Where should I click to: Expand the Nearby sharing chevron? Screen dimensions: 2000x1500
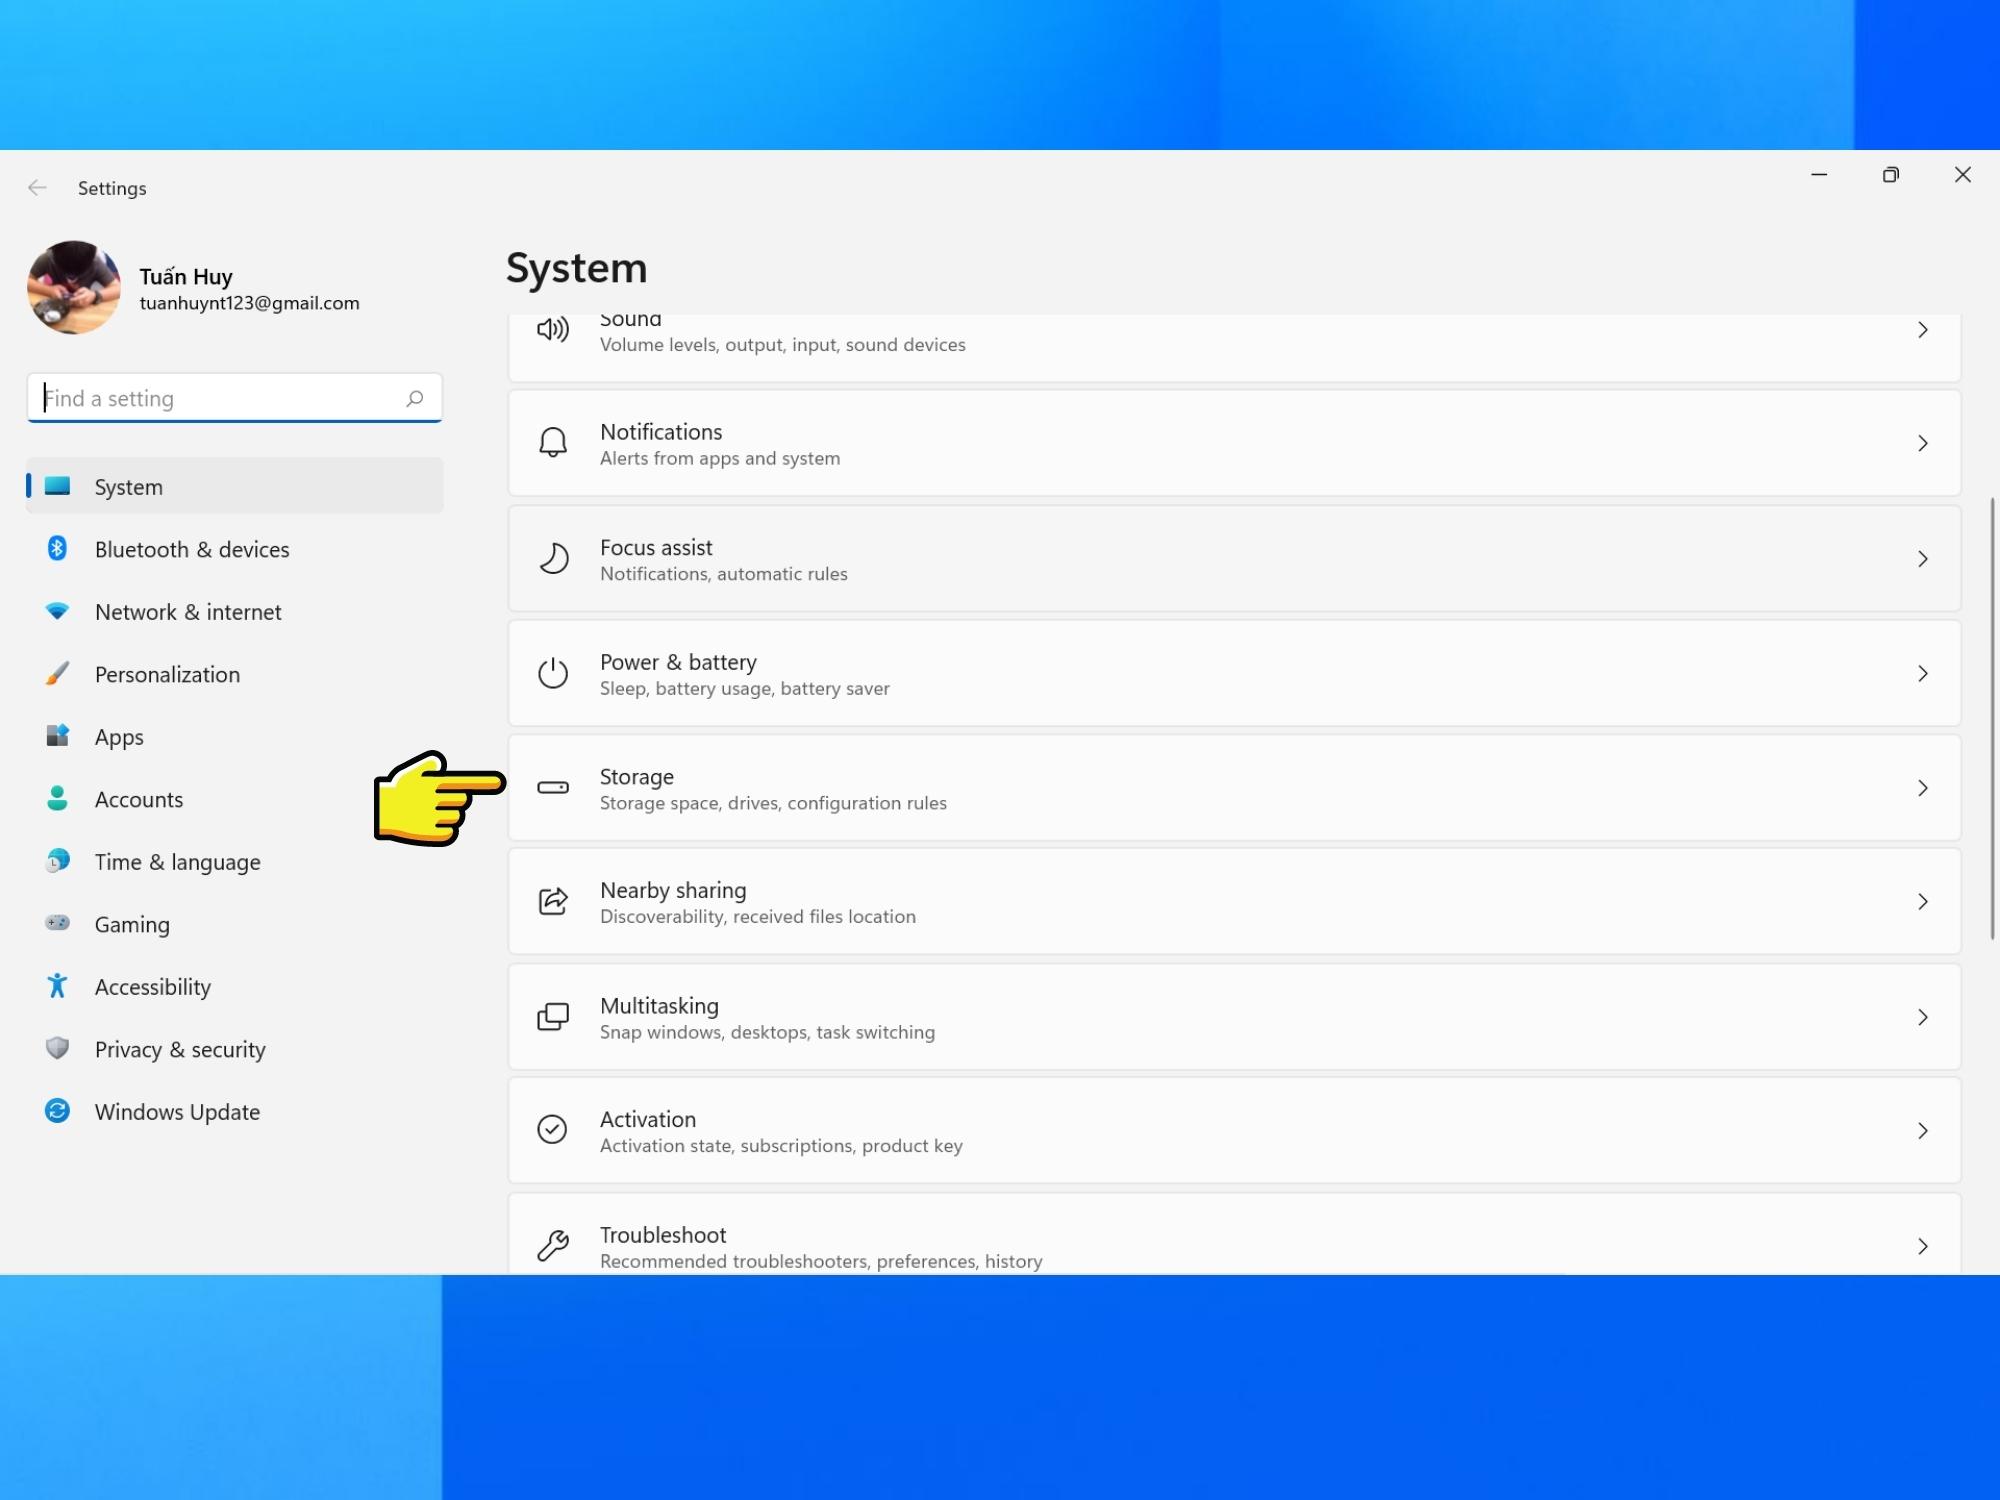click(1922, 902)
